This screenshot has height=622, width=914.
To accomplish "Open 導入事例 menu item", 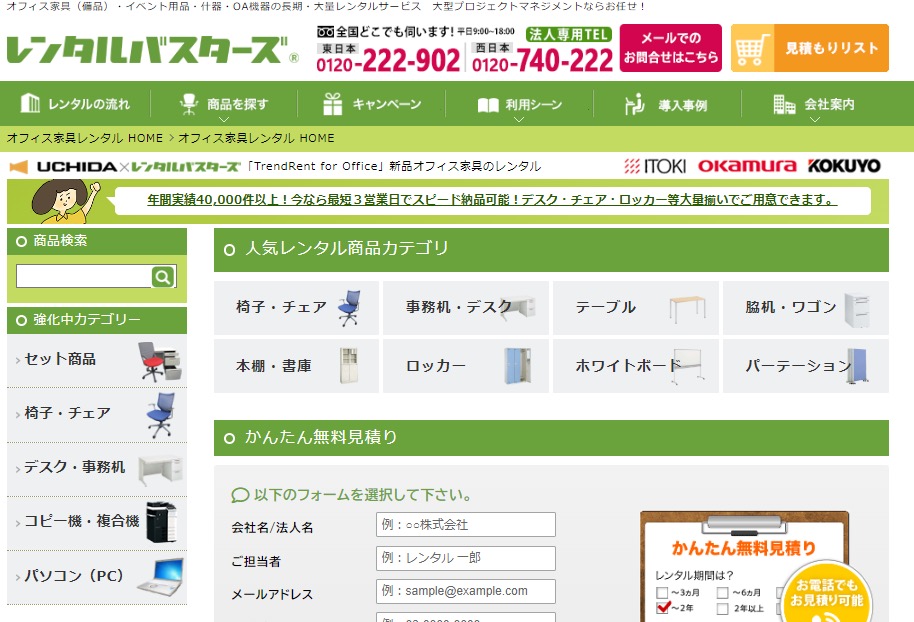I will (666, 105).
